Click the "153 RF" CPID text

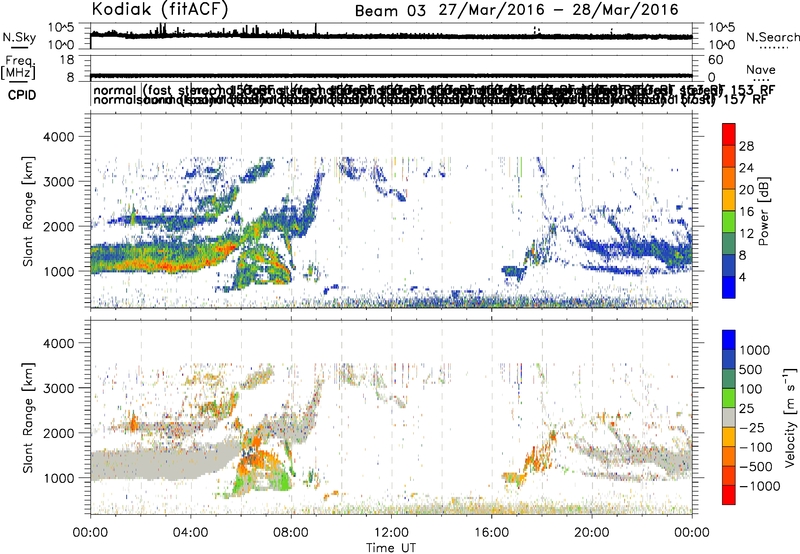pos(753,90)
